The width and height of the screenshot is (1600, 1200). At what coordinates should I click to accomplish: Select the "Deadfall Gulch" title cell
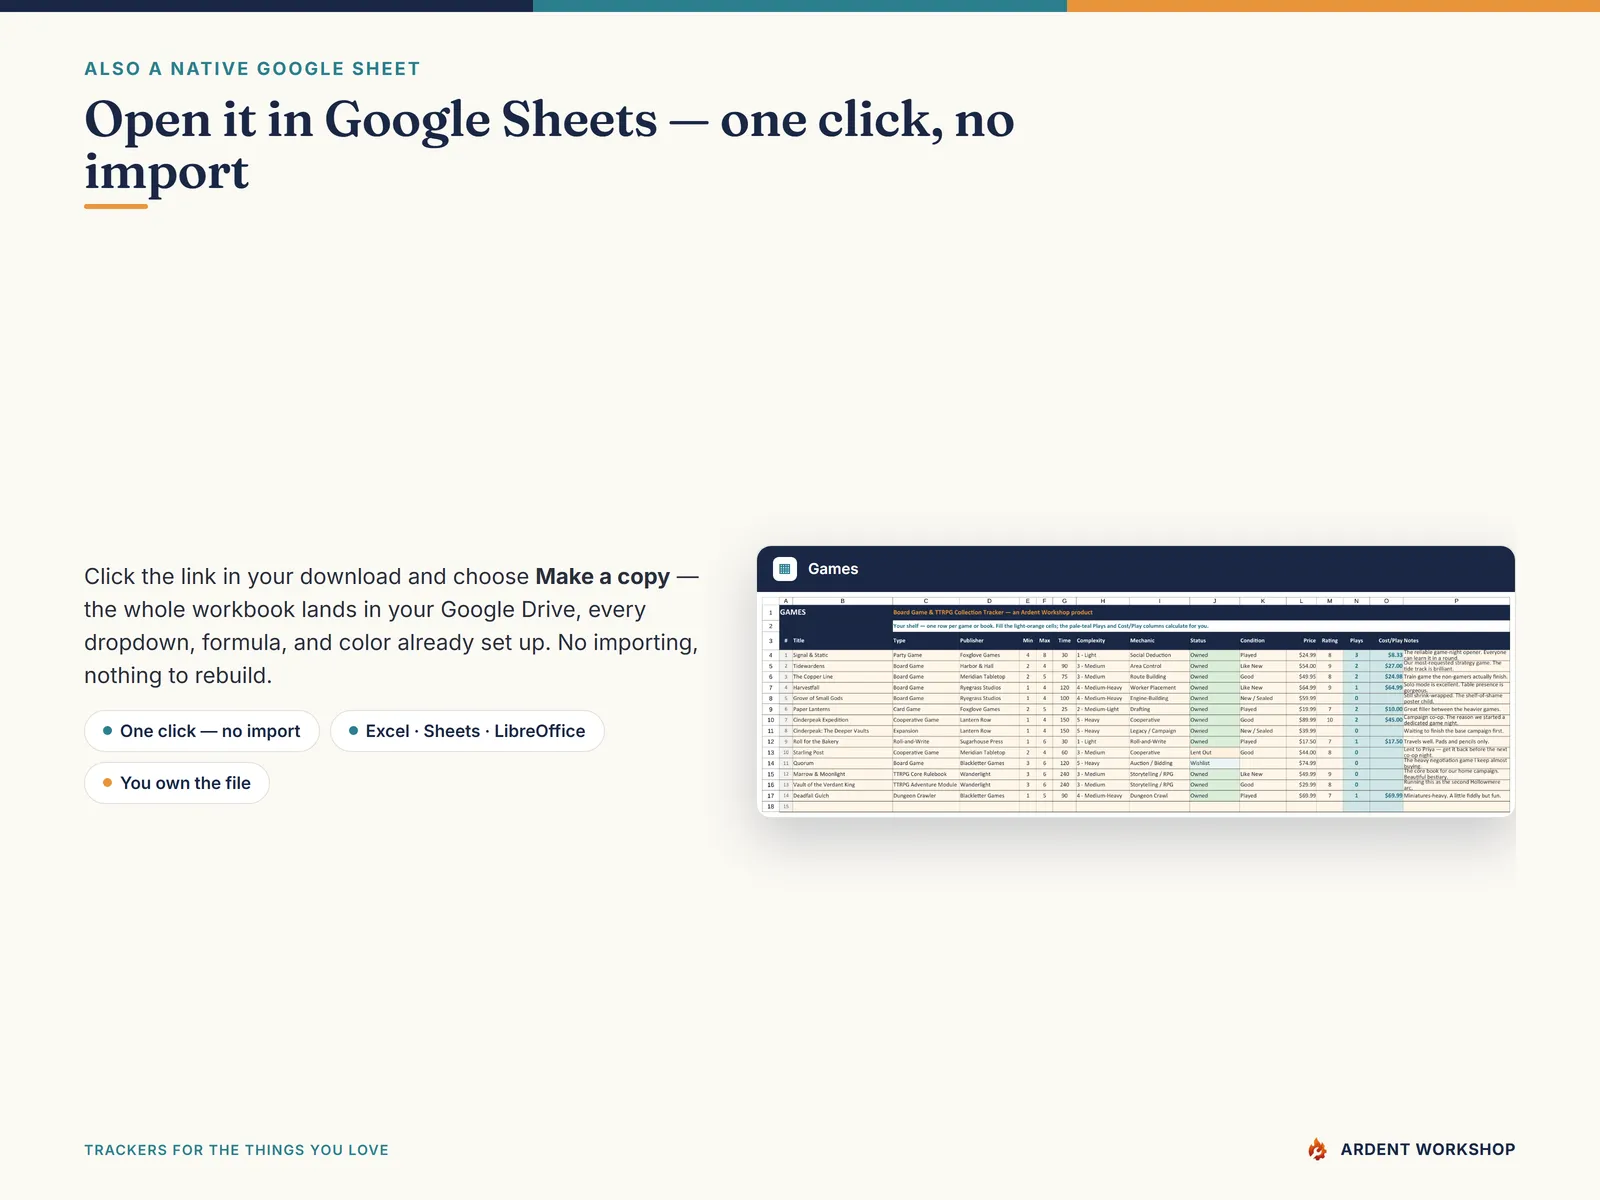842,796
